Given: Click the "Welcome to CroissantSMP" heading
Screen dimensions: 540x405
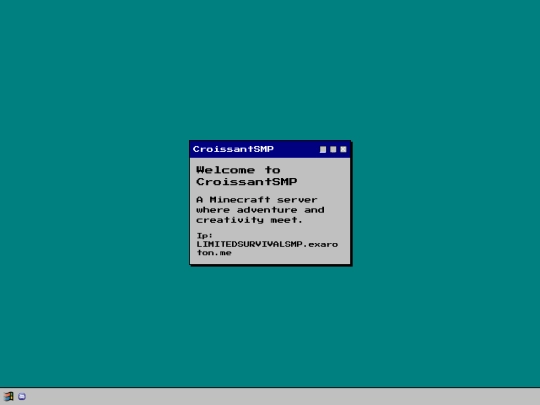Looking at the screenshot, I should pos(247,176).
